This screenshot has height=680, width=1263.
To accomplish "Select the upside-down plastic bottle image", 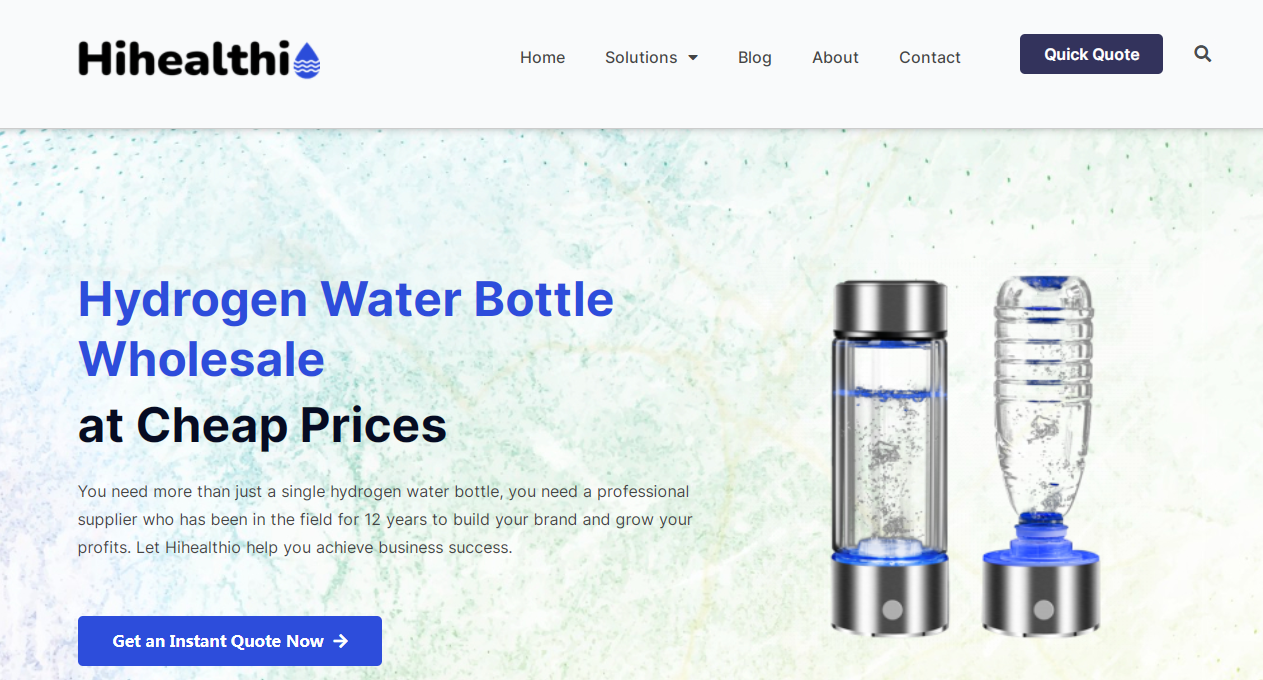I will [1041, 456].
